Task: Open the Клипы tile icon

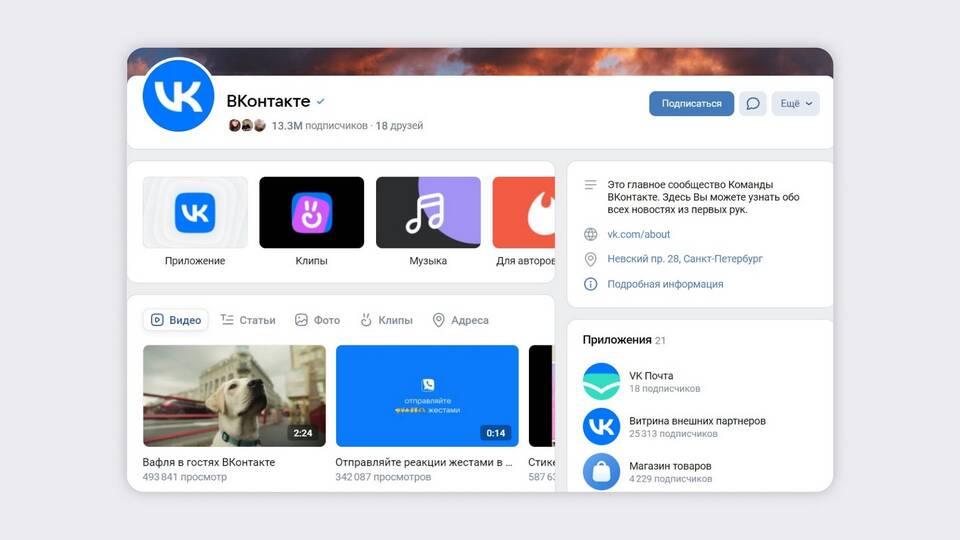Action: [311, 213]
